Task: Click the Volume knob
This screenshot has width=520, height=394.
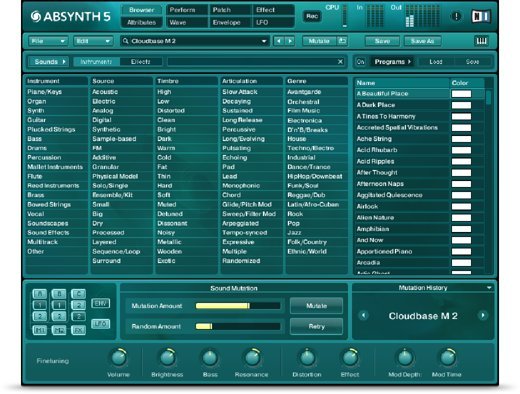Action: pos(118,357)
